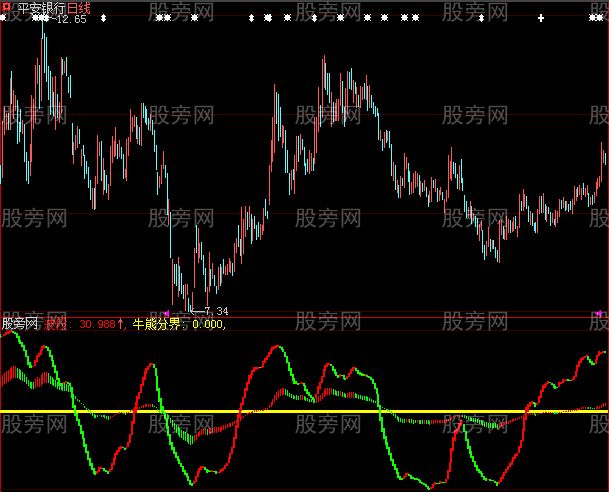Click the 0.000 value after 牛熊分界

(209, 324)
